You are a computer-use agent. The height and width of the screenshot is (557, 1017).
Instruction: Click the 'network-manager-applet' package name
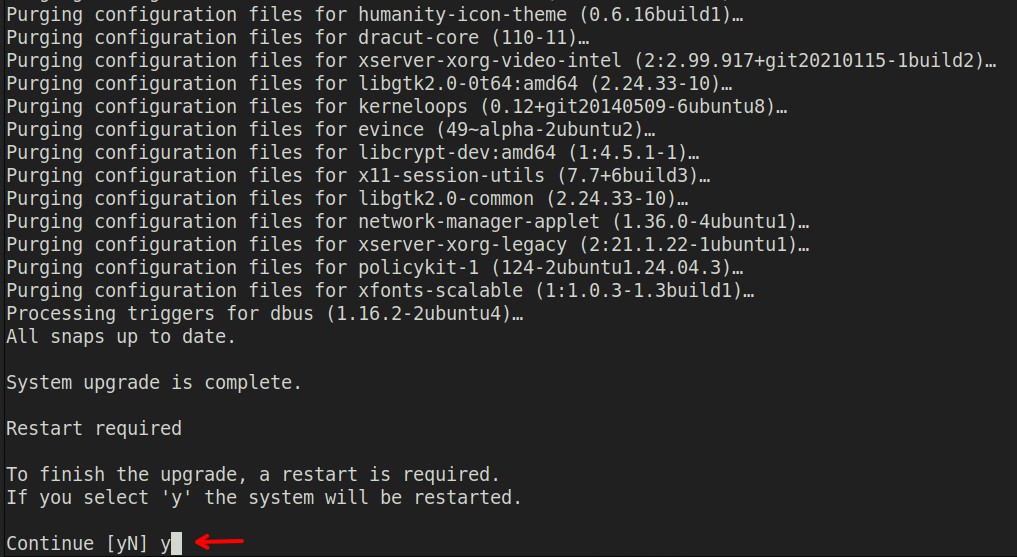coord(479,221)
